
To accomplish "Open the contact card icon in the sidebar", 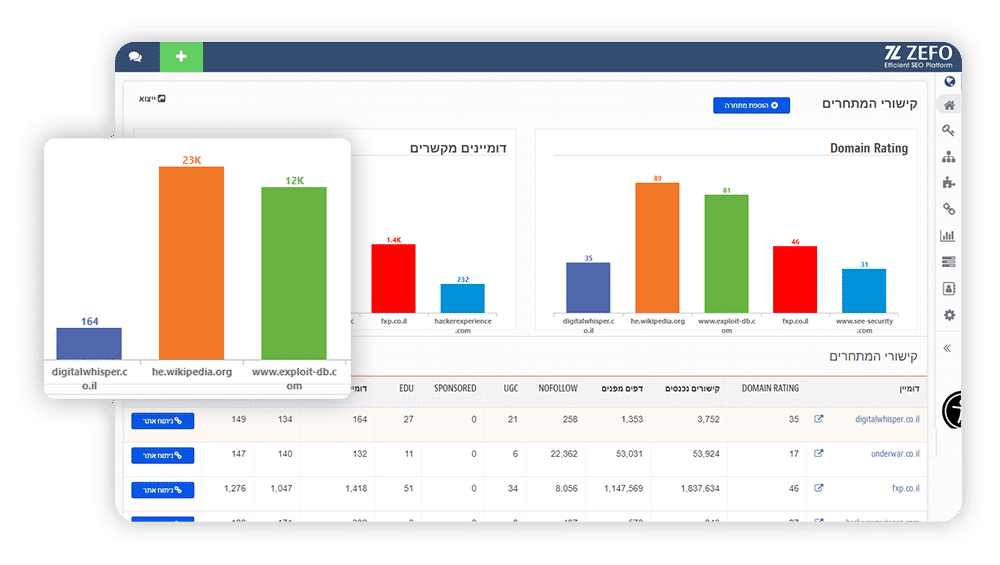I will pyautogui.click(x=948, y=289).
